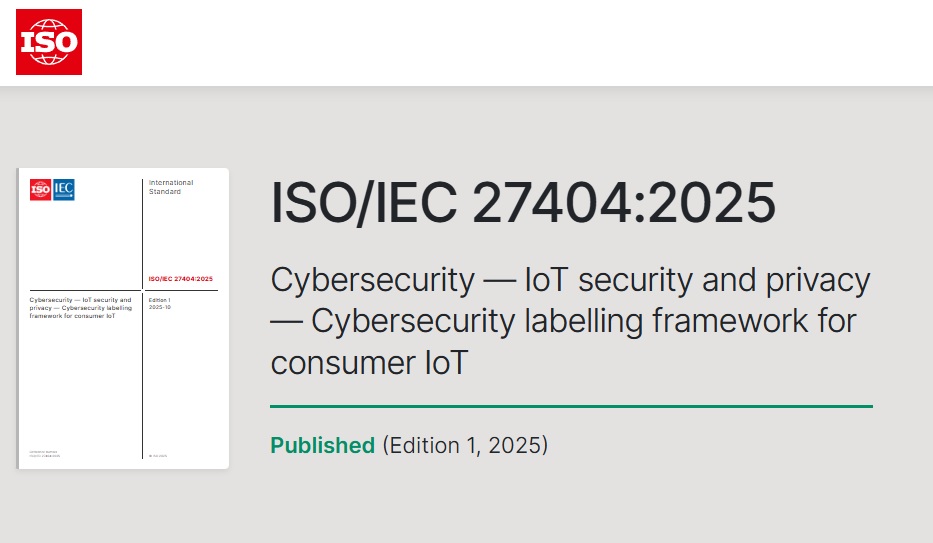The width and height of the screenshot is (933, 543).
Task: Click 'International Standard' text on the cover
Action: [171, 187]
